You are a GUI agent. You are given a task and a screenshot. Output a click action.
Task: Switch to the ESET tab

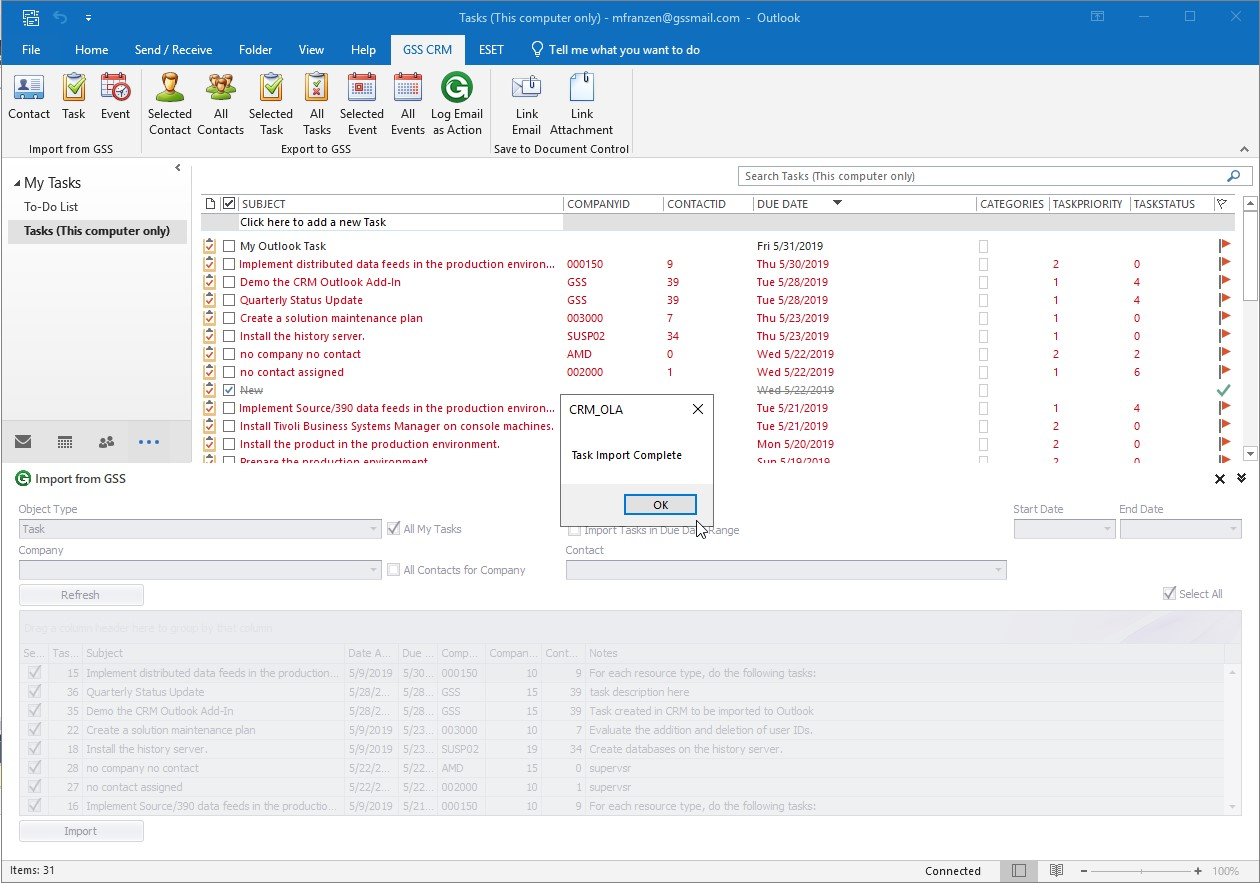pos(491,50)
